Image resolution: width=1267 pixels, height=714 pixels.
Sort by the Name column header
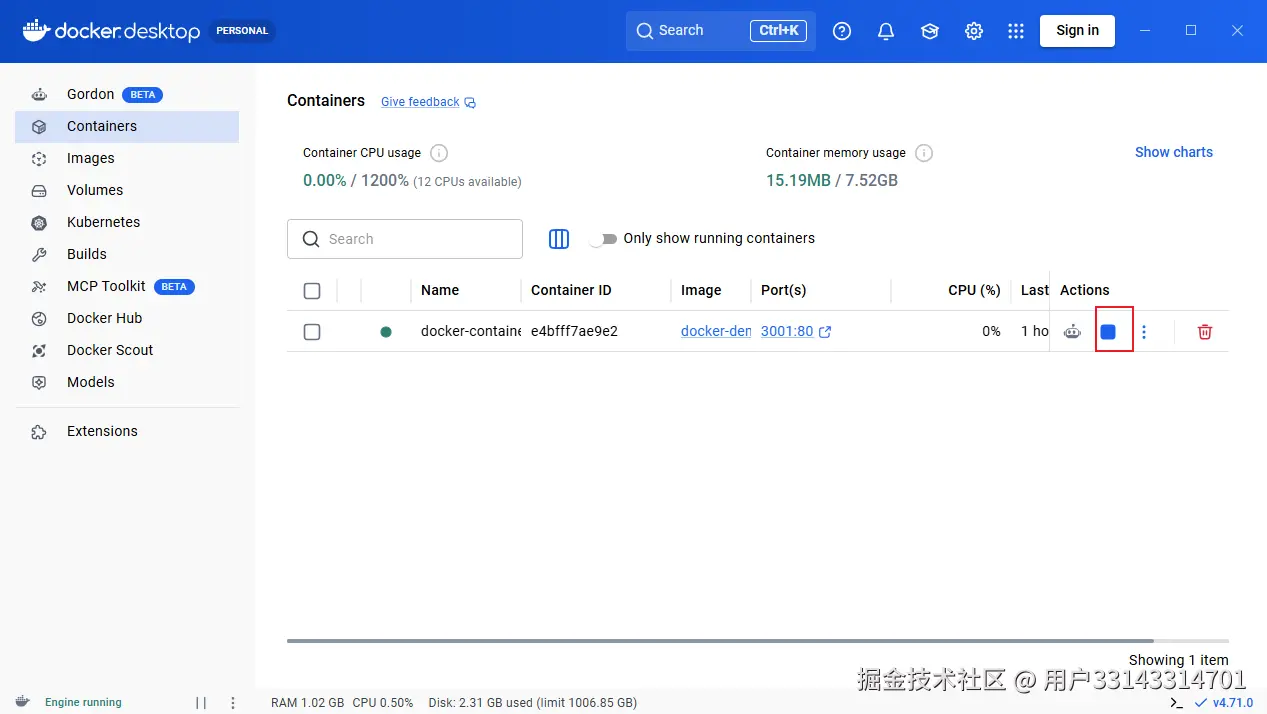[440, 290]
